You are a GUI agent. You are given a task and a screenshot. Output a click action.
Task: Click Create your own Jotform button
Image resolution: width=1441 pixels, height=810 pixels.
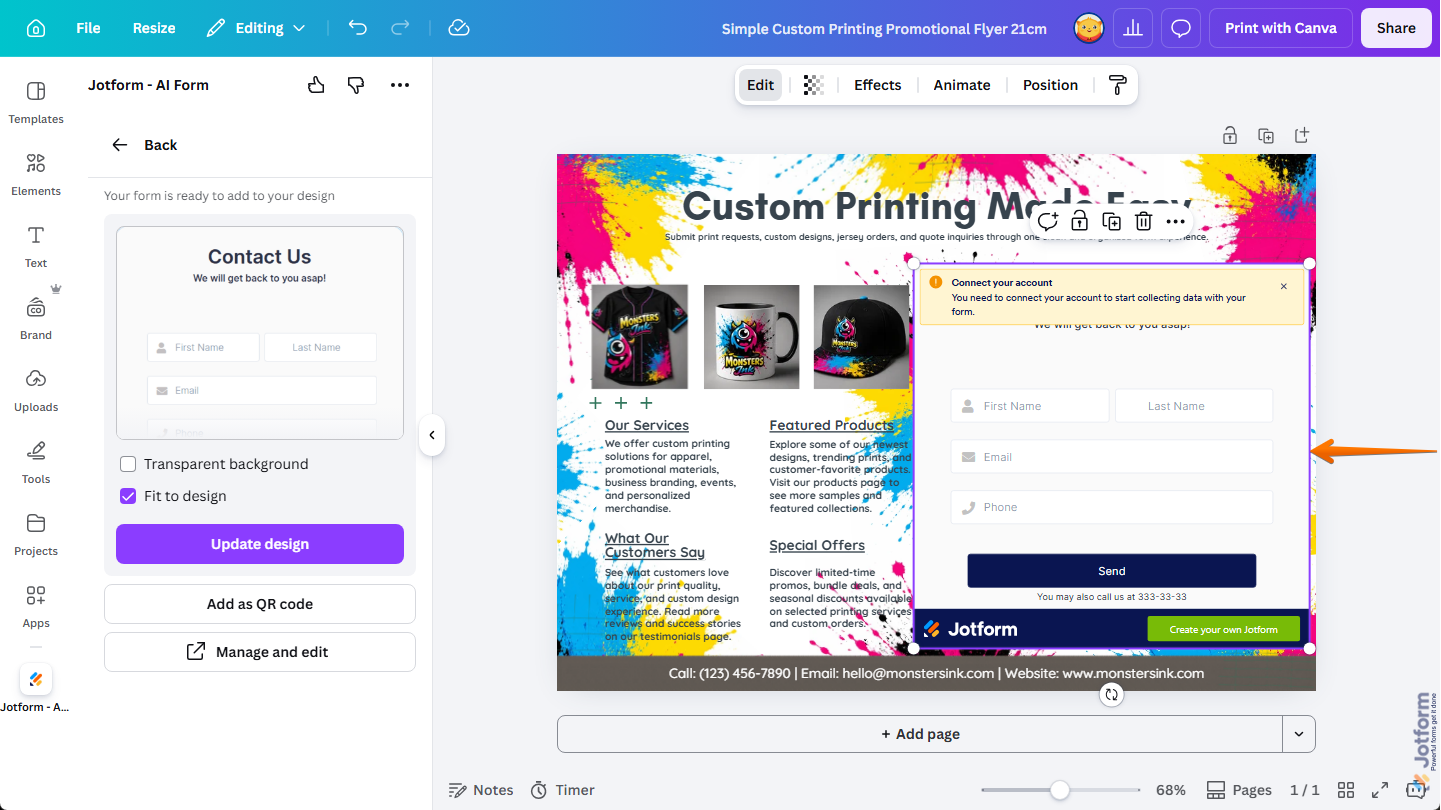[1223, 629]
